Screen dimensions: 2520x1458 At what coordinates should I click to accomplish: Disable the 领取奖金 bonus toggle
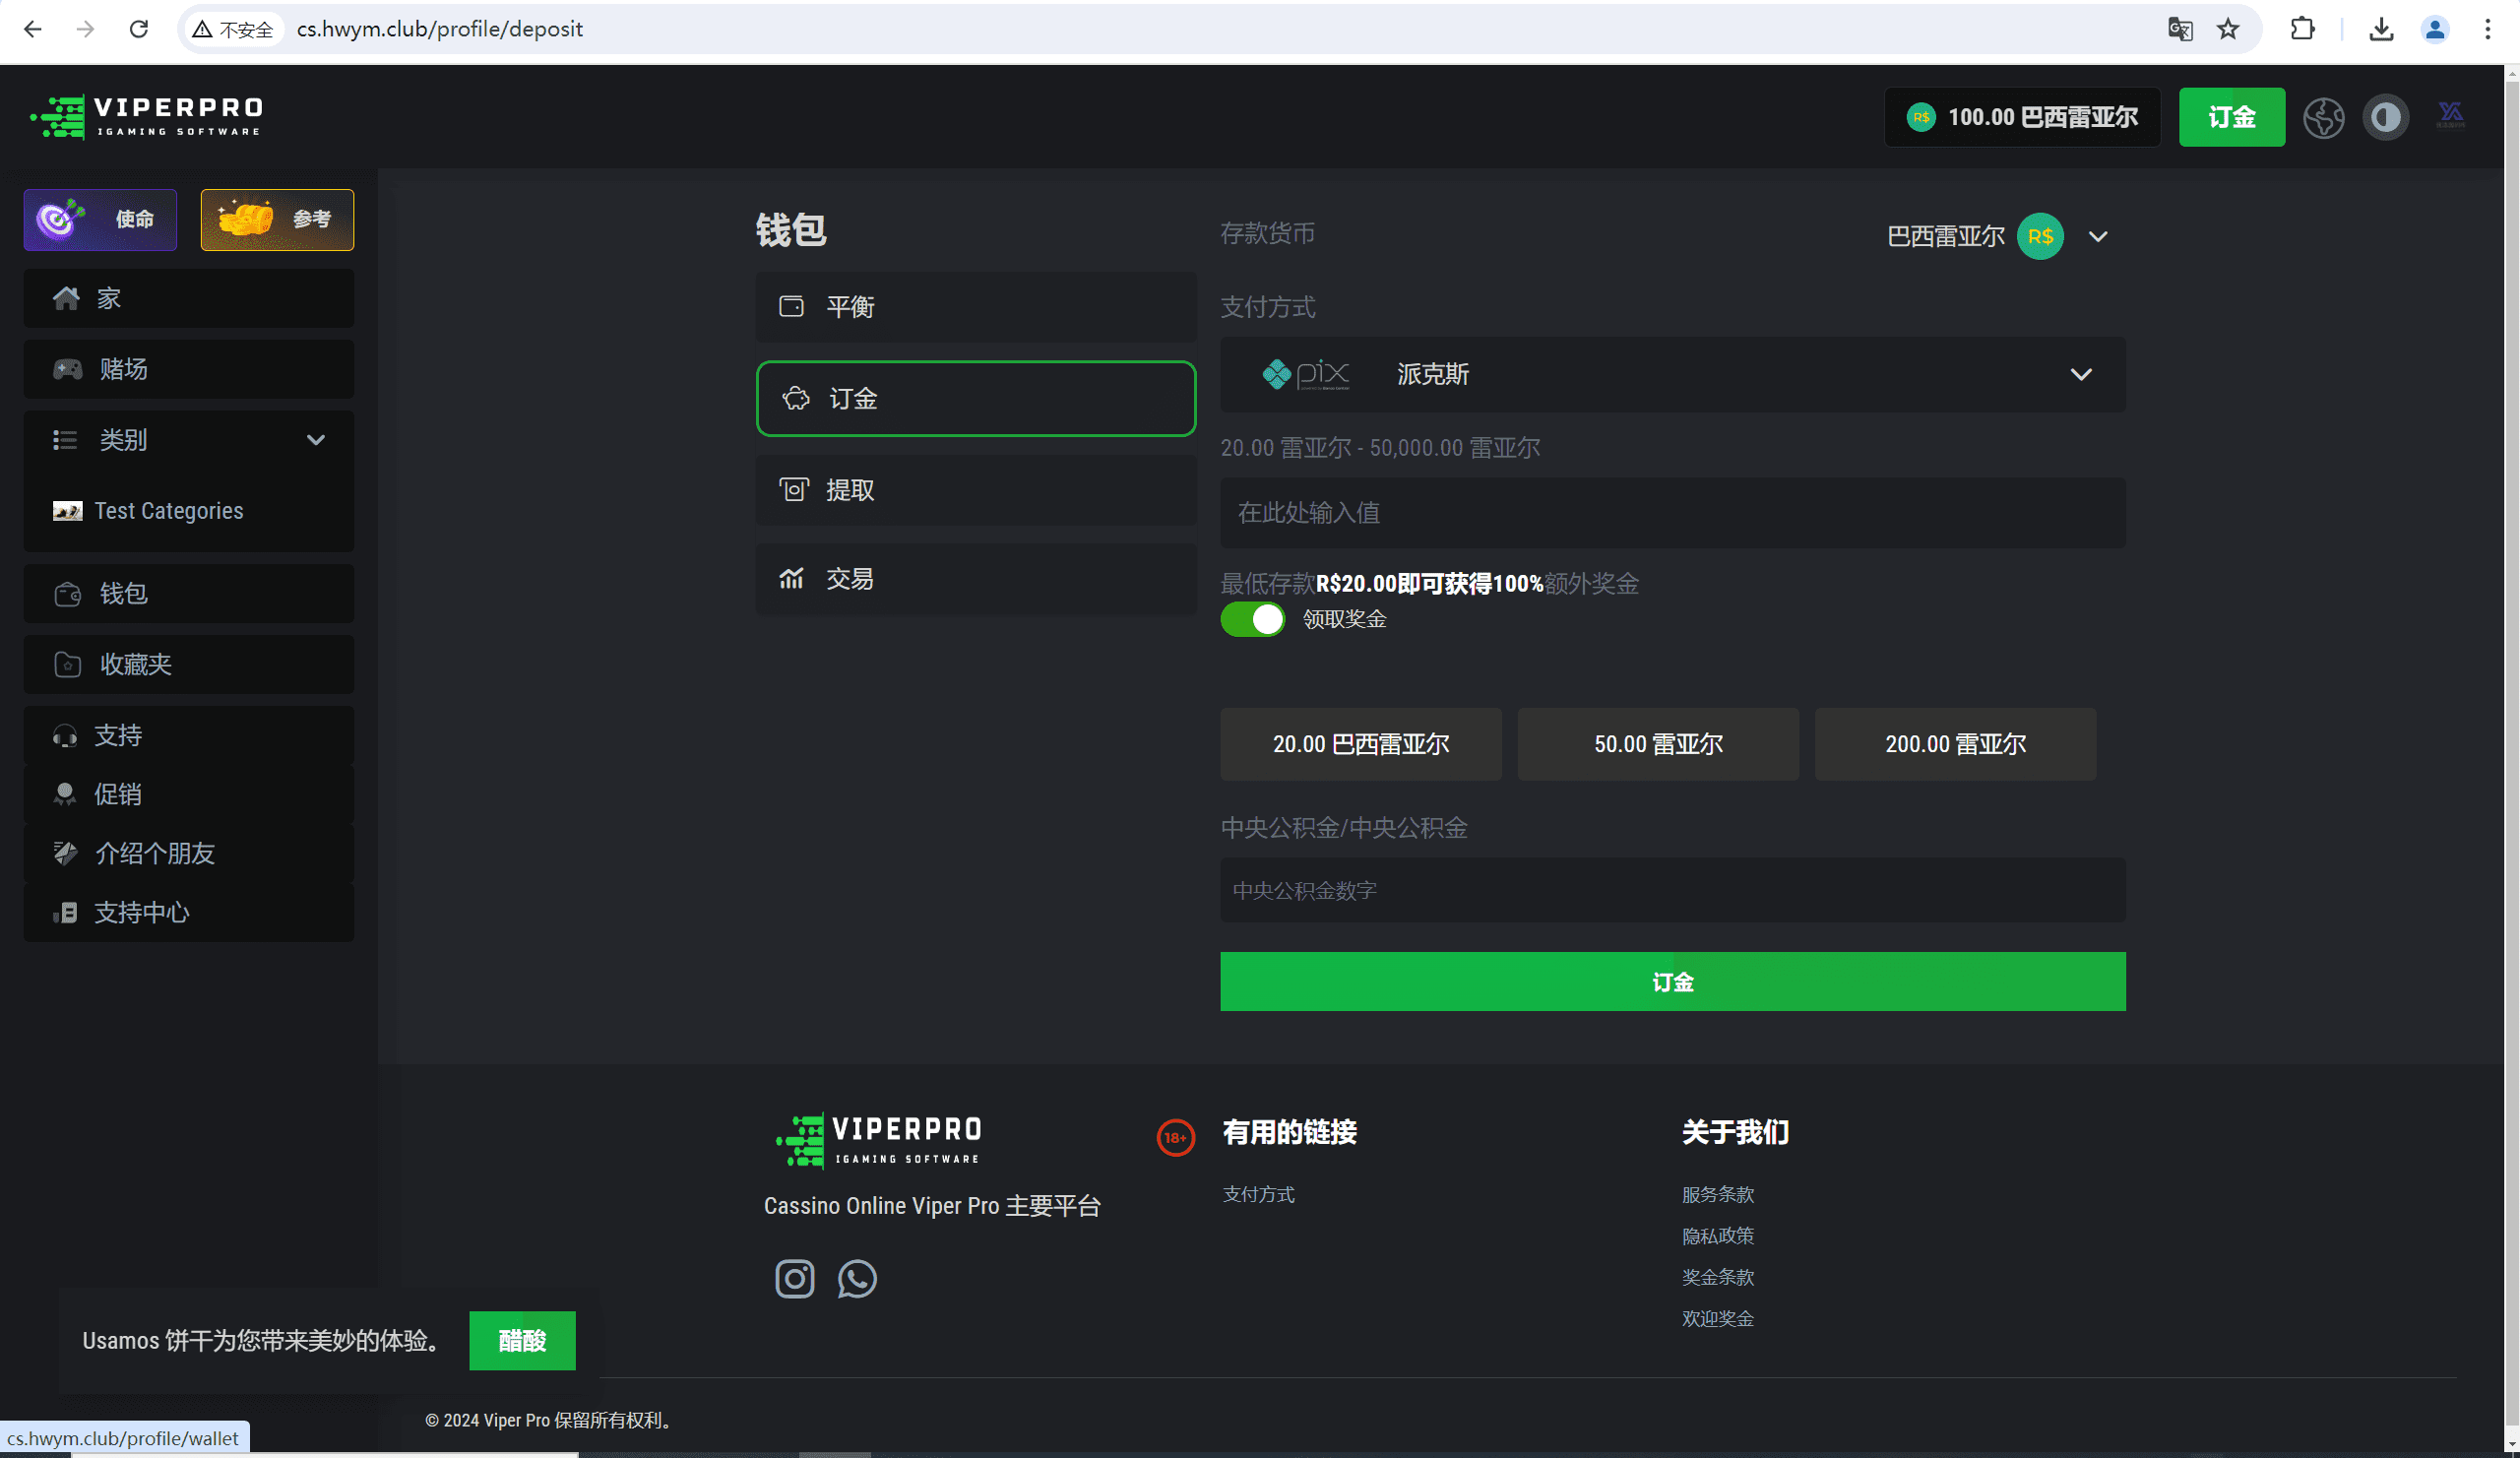coord(1252,619)
